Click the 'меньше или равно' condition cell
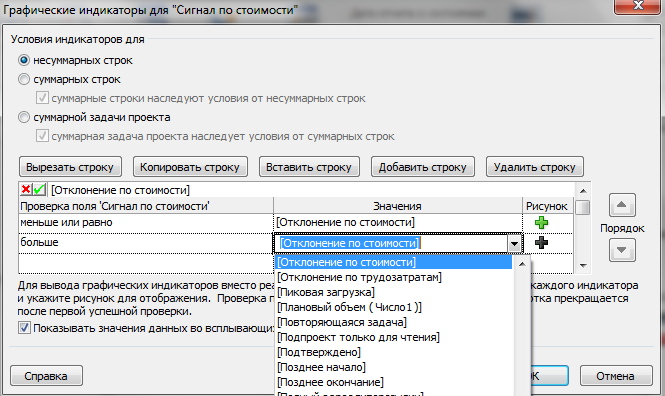Image resolution: width=665 pixels, height=396 pixels. tap(146, 223)
